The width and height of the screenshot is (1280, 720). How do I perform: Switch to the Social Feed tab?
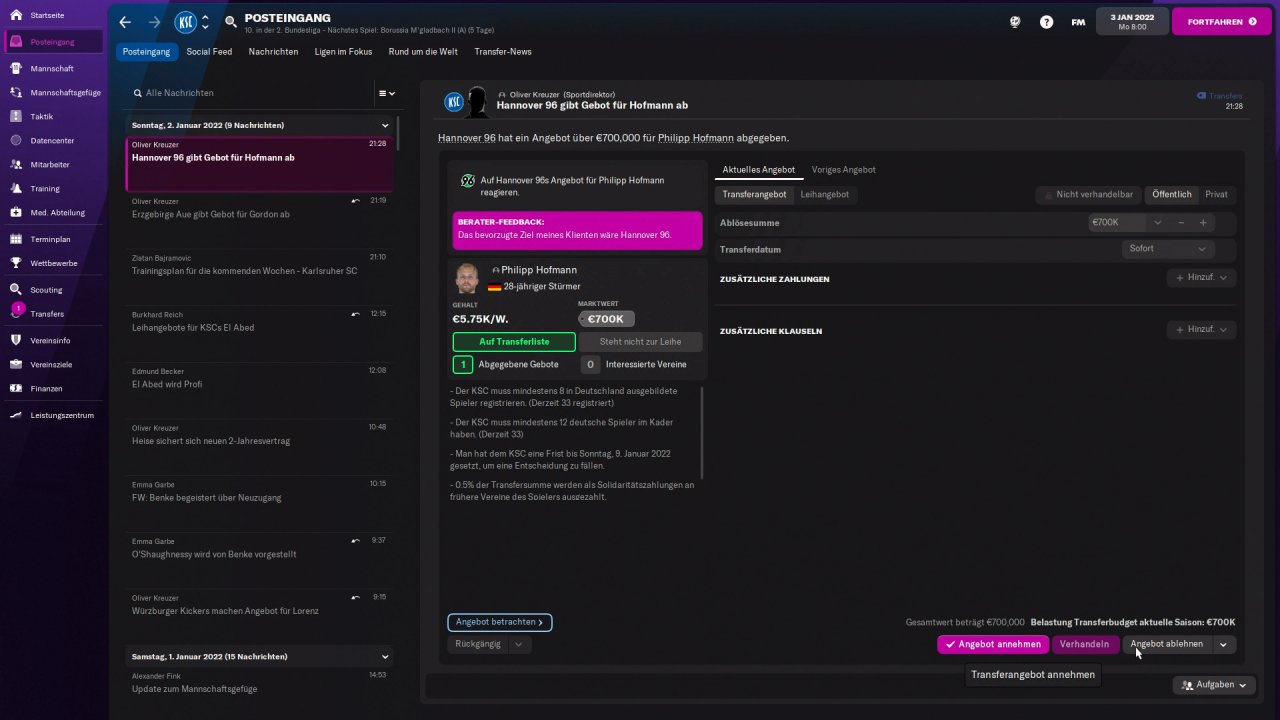(x=209, y=52)
